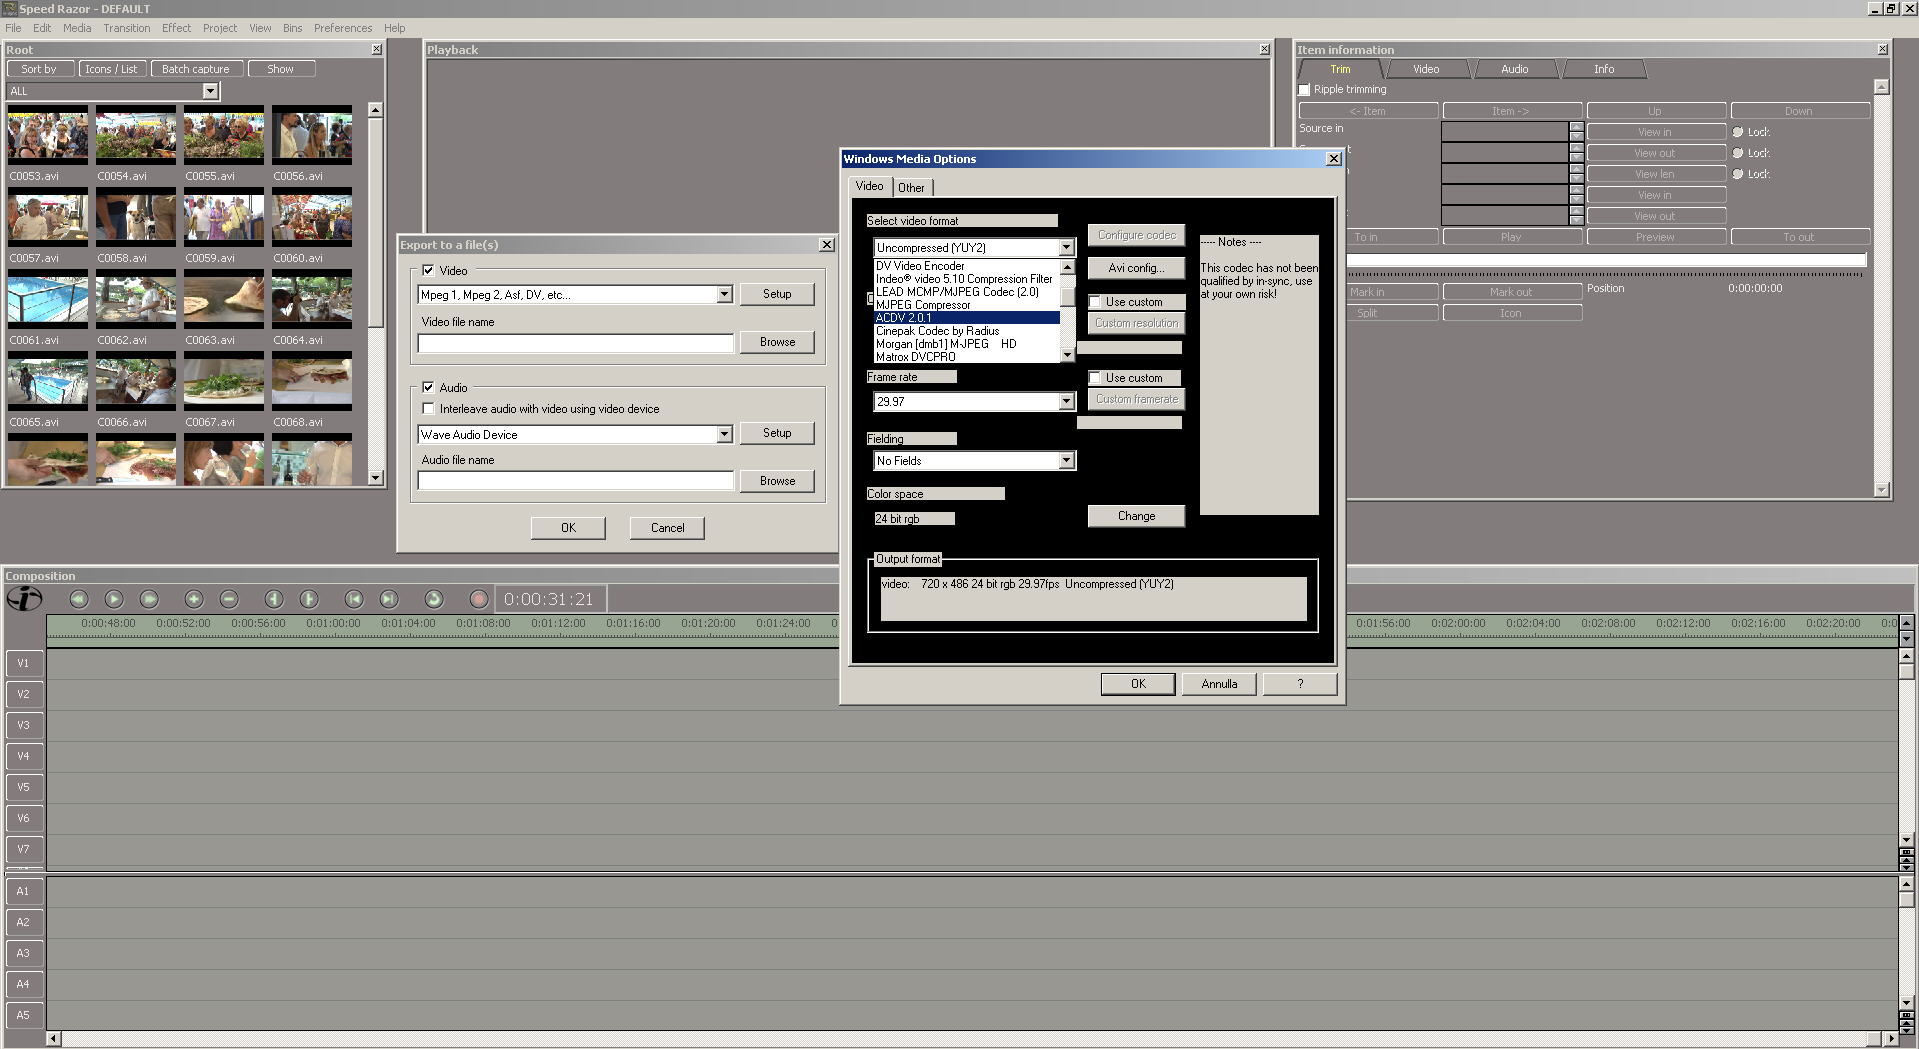Viewport: 1919px width, 1049px height.
Task: Zoom out the timeline with minus icon
Action: (x=229, y=599)
